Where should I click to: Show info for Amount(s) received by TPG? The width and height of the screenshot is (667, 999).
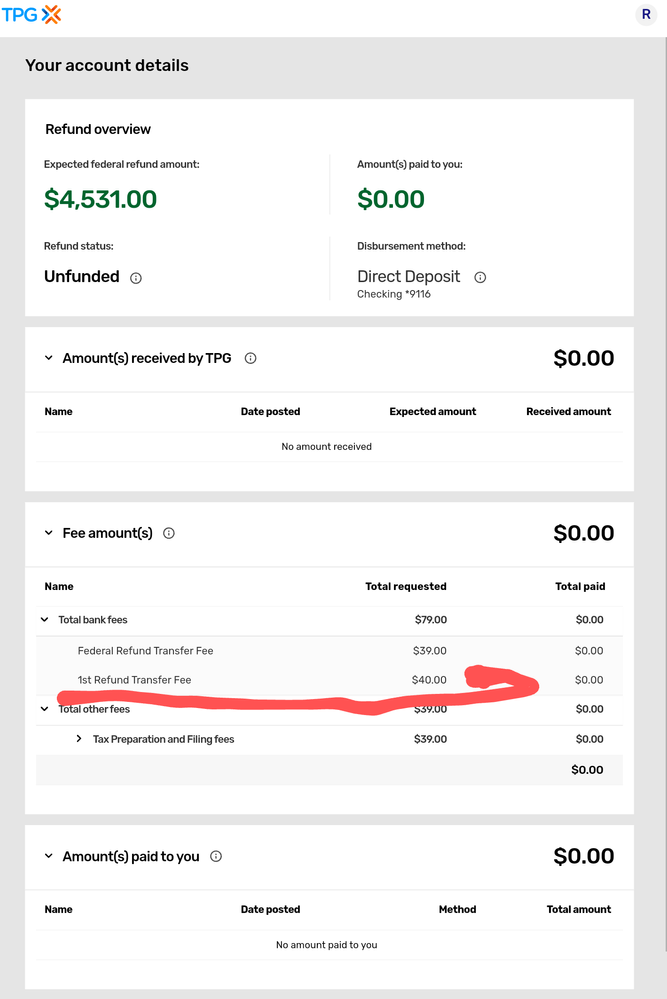coord(250,358)
